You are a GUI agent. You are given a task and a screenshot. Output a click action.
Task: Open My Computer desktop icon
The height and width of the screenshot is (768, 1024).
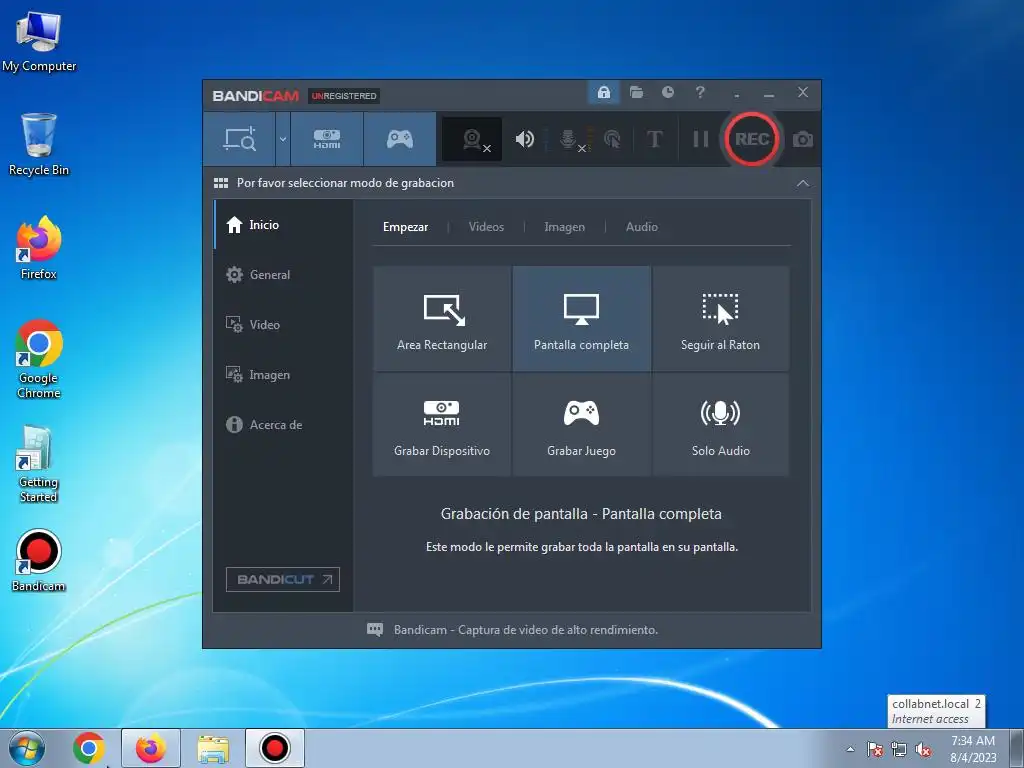tap(39, 41)
